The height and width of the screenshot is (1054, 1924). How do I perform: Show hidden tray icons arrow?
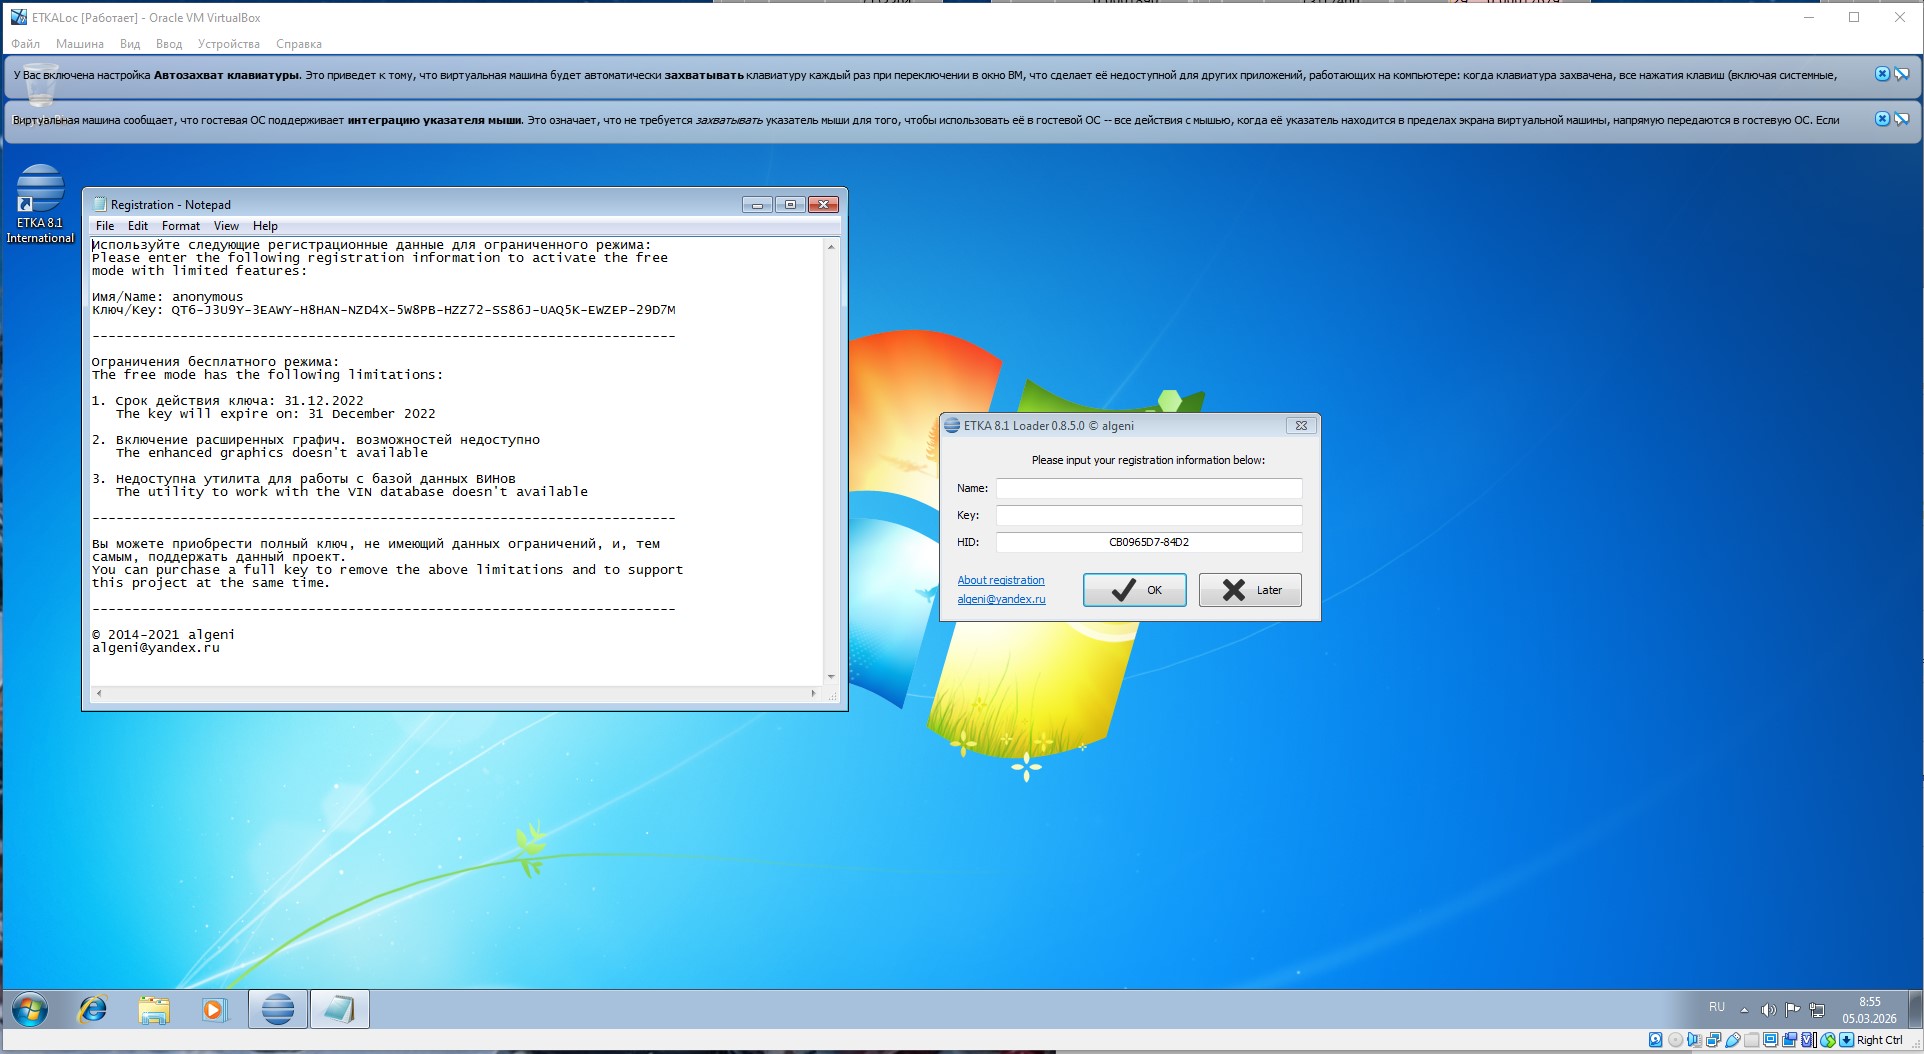(x=1744, y=1009)
